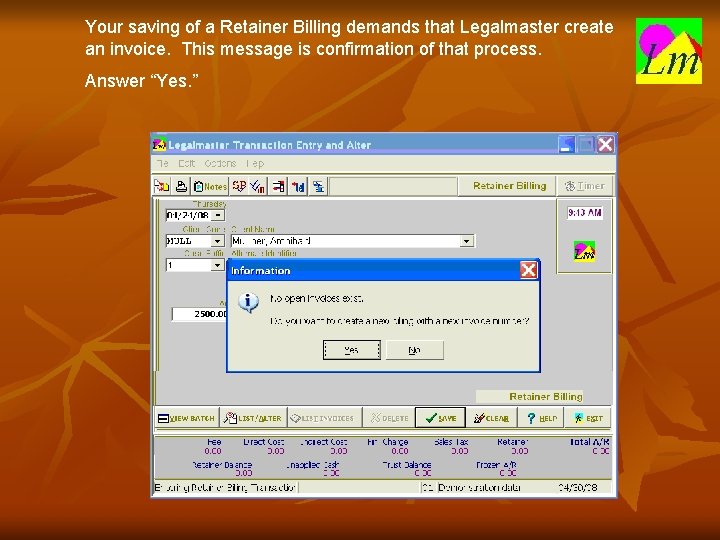The height and width of the screenshot is (540, 720).
Task: Click the Total A/R label
Action: pyautogui.click(x=589, y=442)
